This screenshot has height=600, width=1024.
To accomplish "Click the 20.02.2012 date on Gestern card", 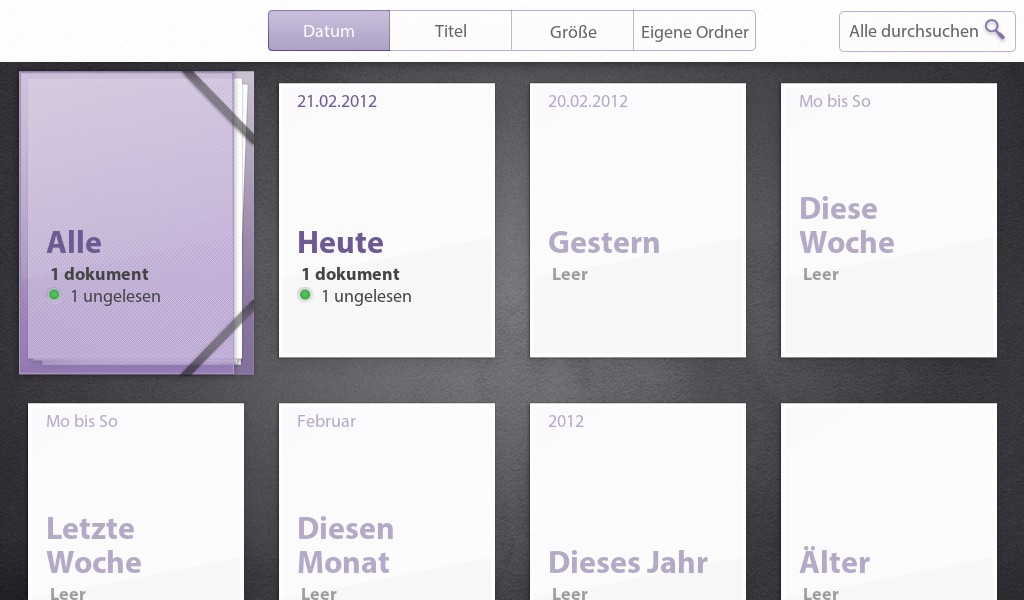I will (x=588, y=101).
